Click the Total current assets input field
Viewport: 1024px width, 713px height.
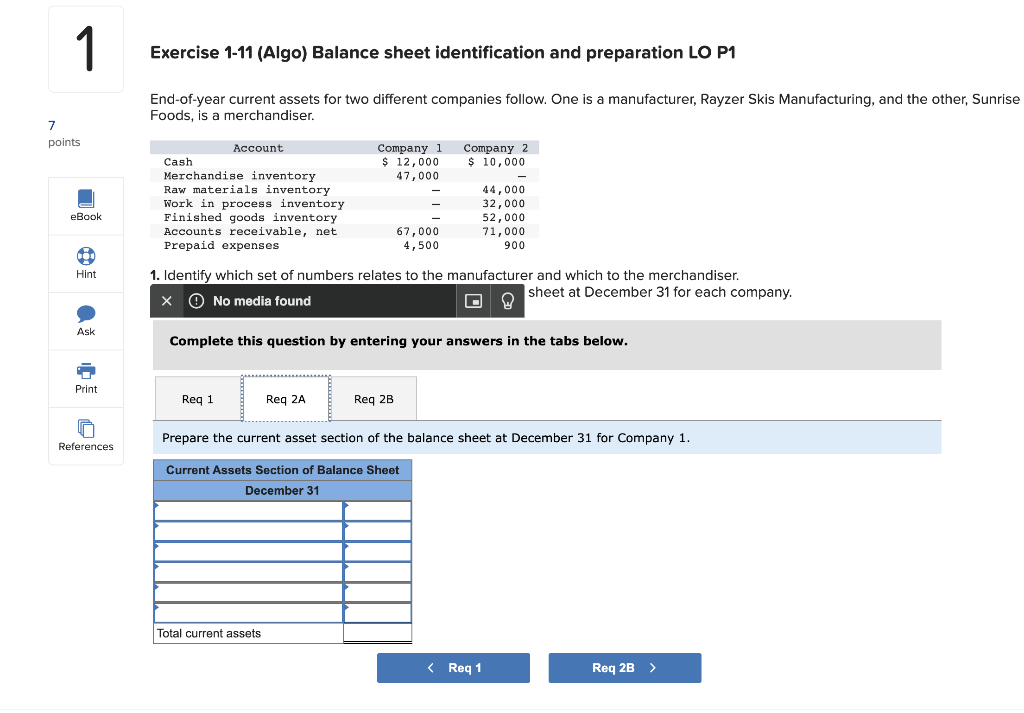pos(377,632)
